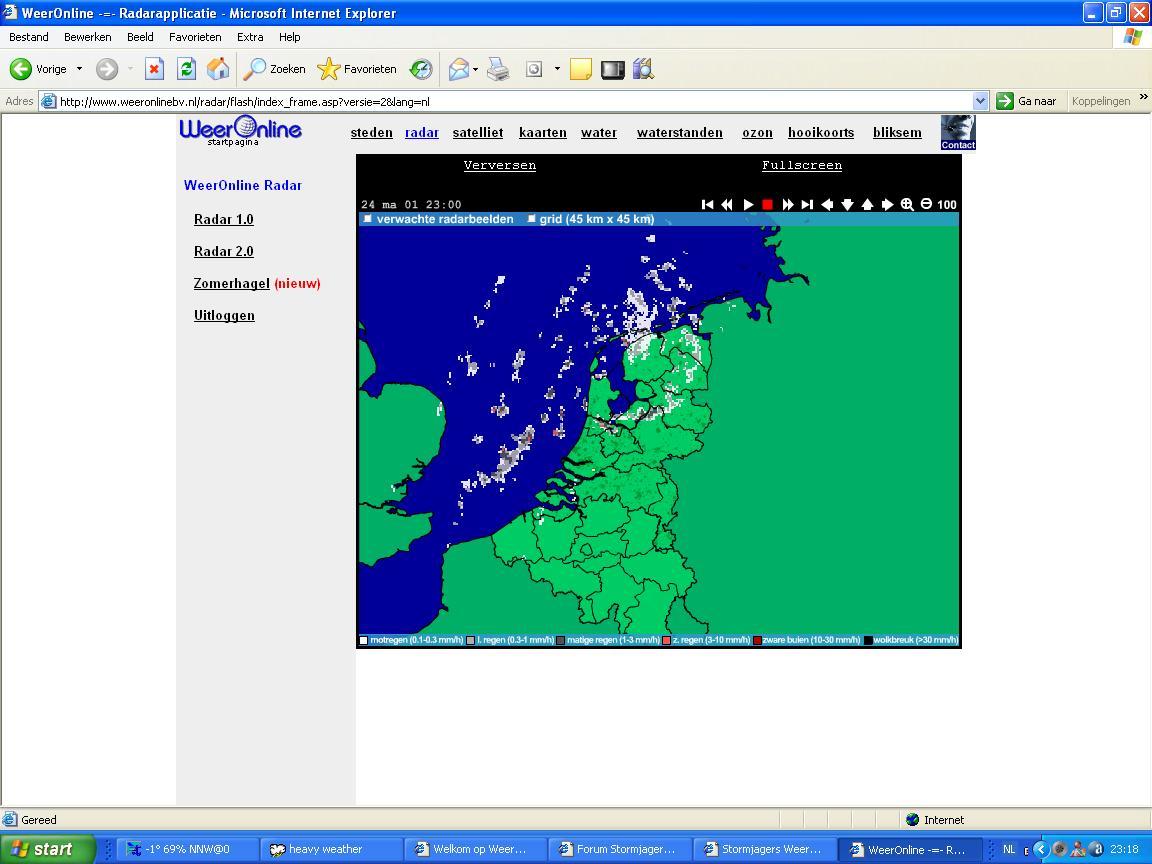
Task: Open the mail button dropdown arrow
Action: [475, 69]
